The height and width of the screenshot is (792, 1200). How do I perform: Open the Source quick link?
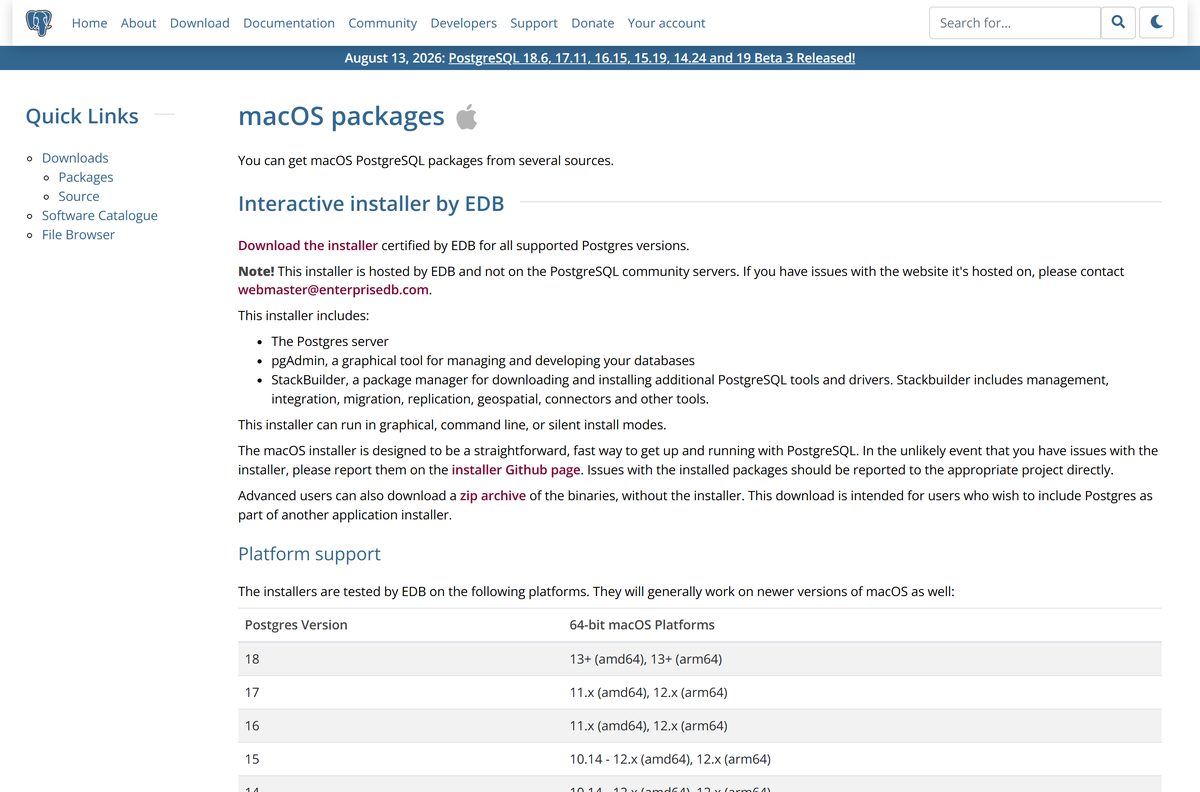coord(79,196)
